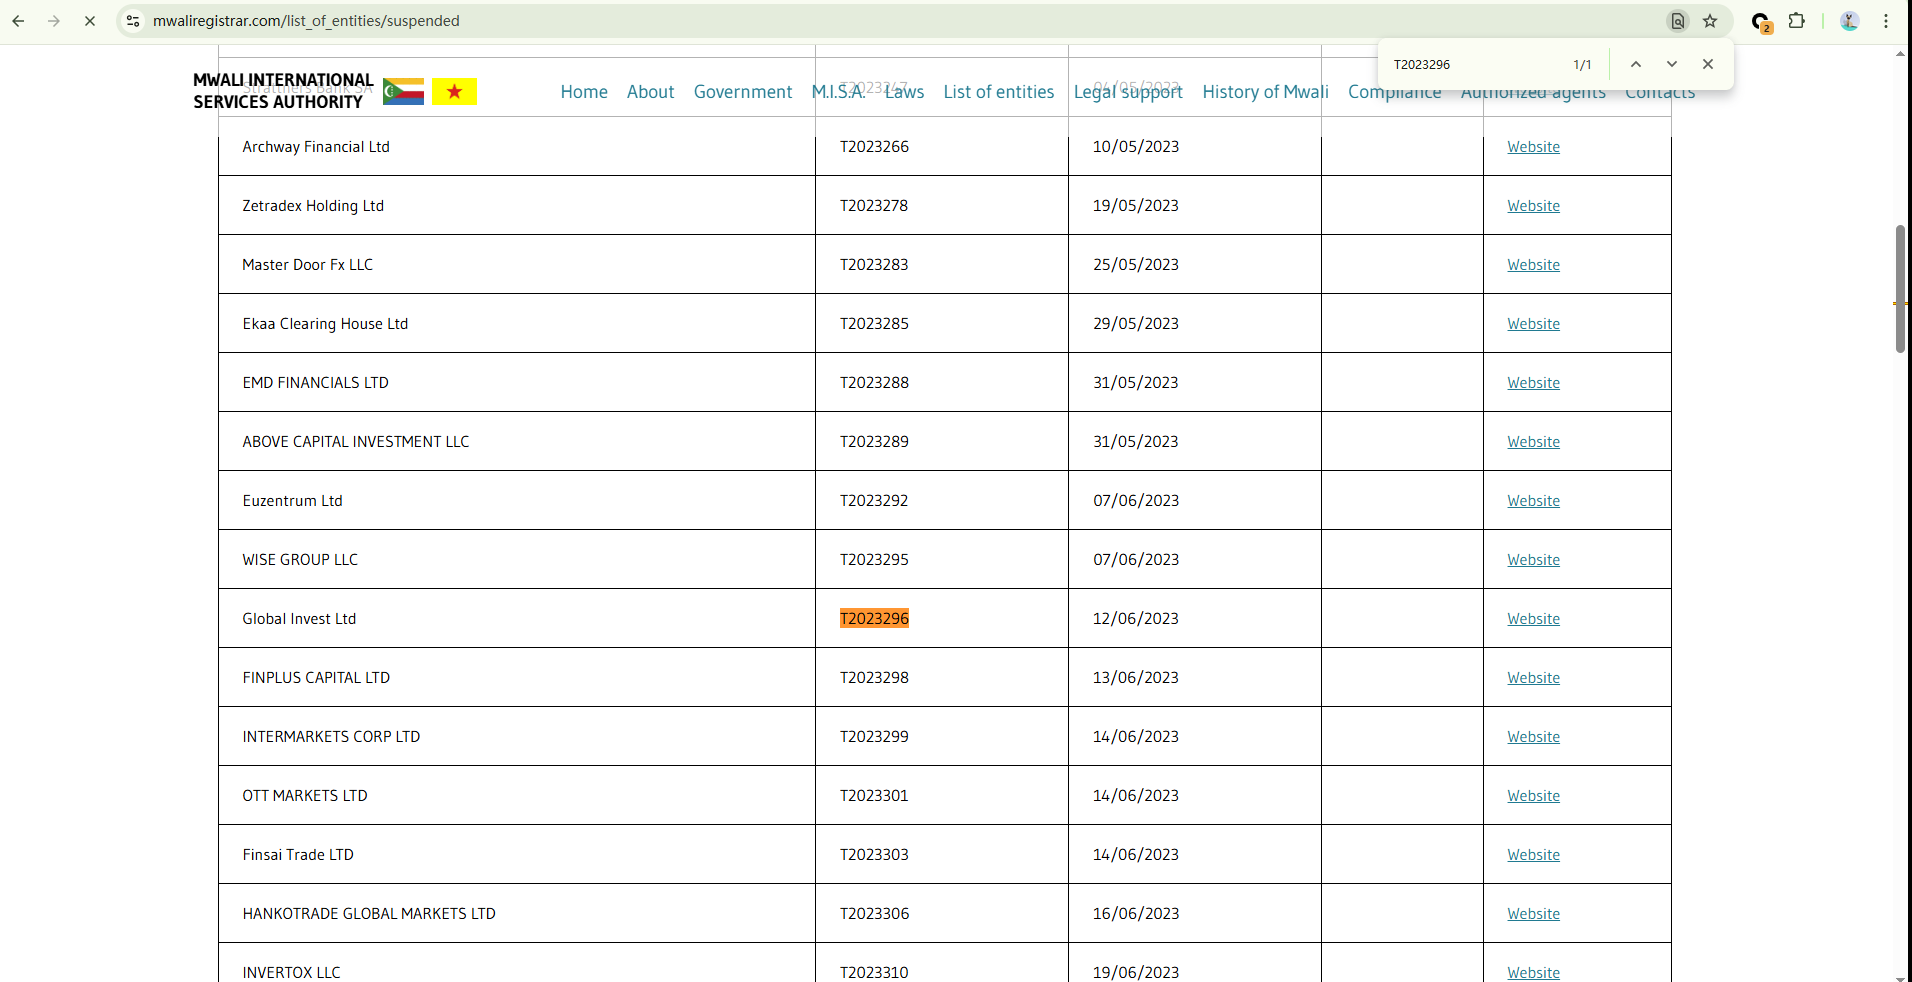Screen dimensions: 1912x982
Task: Open Website link for Global Invest Ltd
Action: (1533, 619)
